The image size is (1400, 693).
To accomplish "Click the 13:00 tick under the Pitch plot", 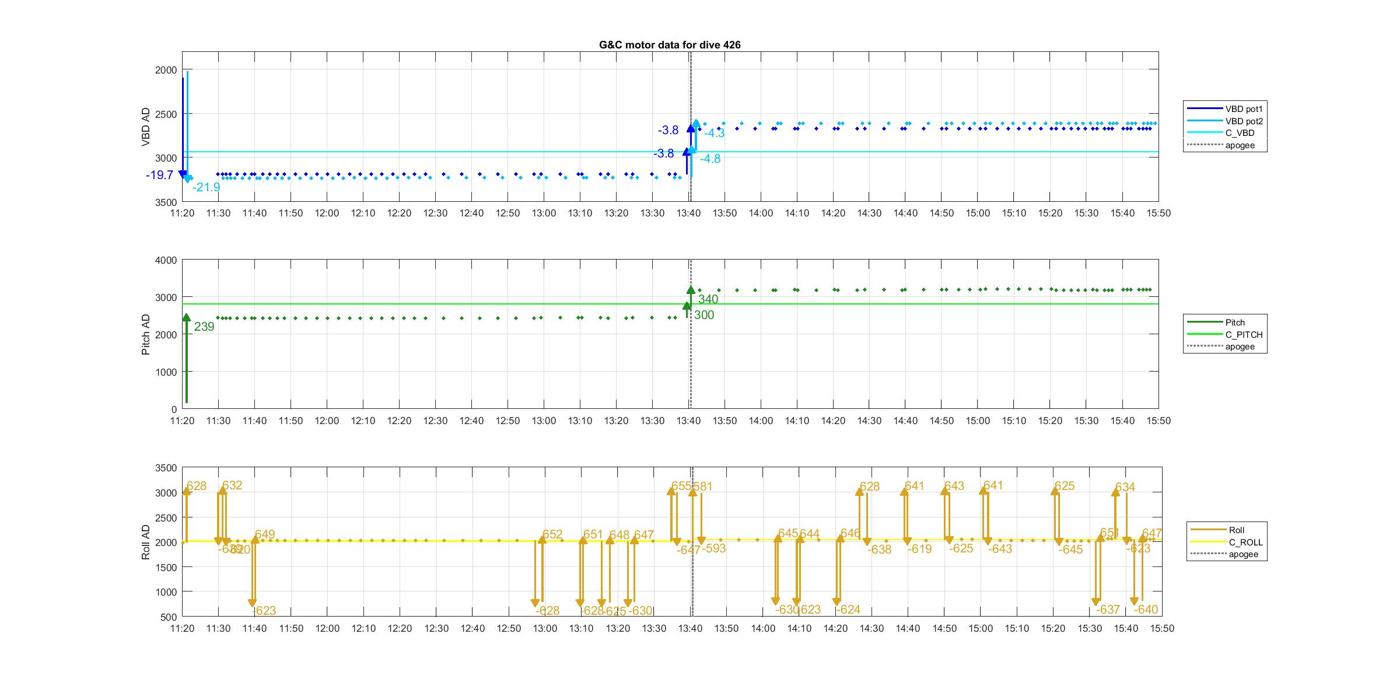I will [544, 421].
